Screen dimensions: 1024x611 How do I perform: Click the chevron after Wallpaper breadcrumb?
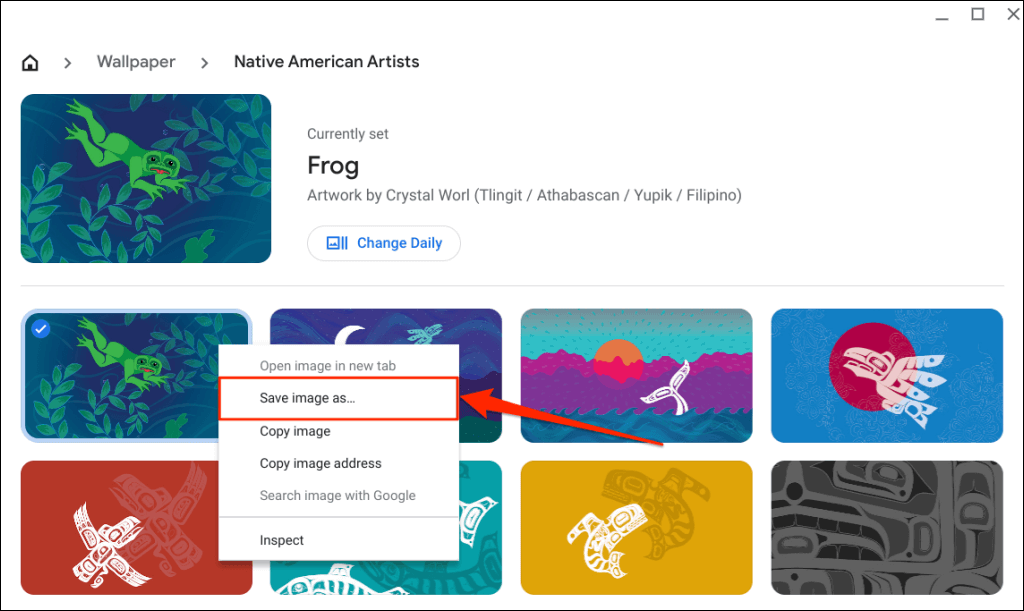pos(205,63)
